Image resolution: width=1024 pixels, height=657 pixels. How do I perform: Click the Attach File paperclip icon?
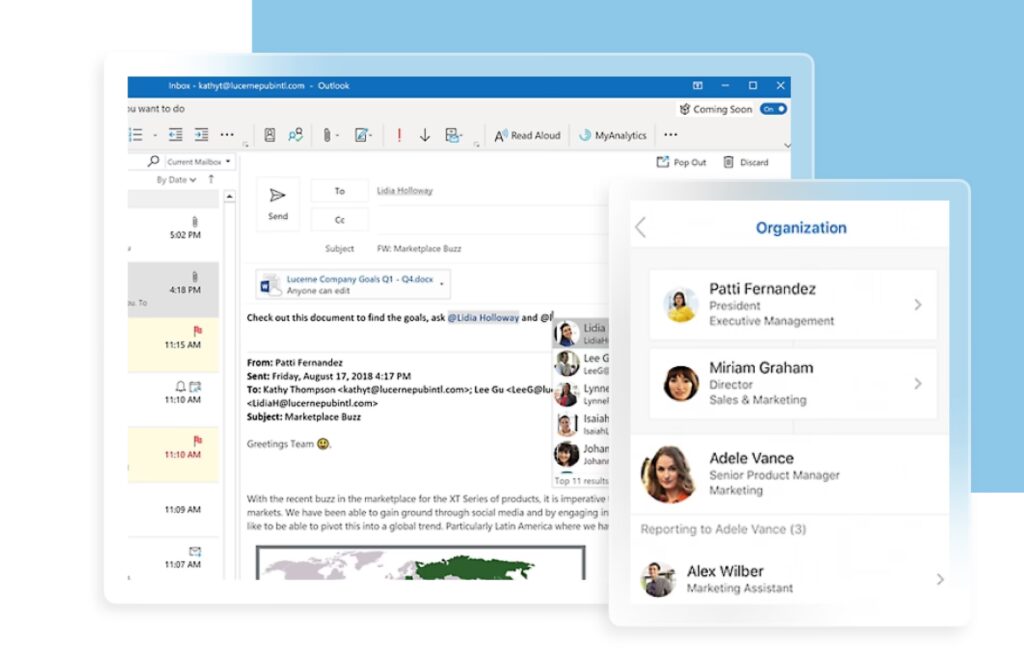point(327,136)
